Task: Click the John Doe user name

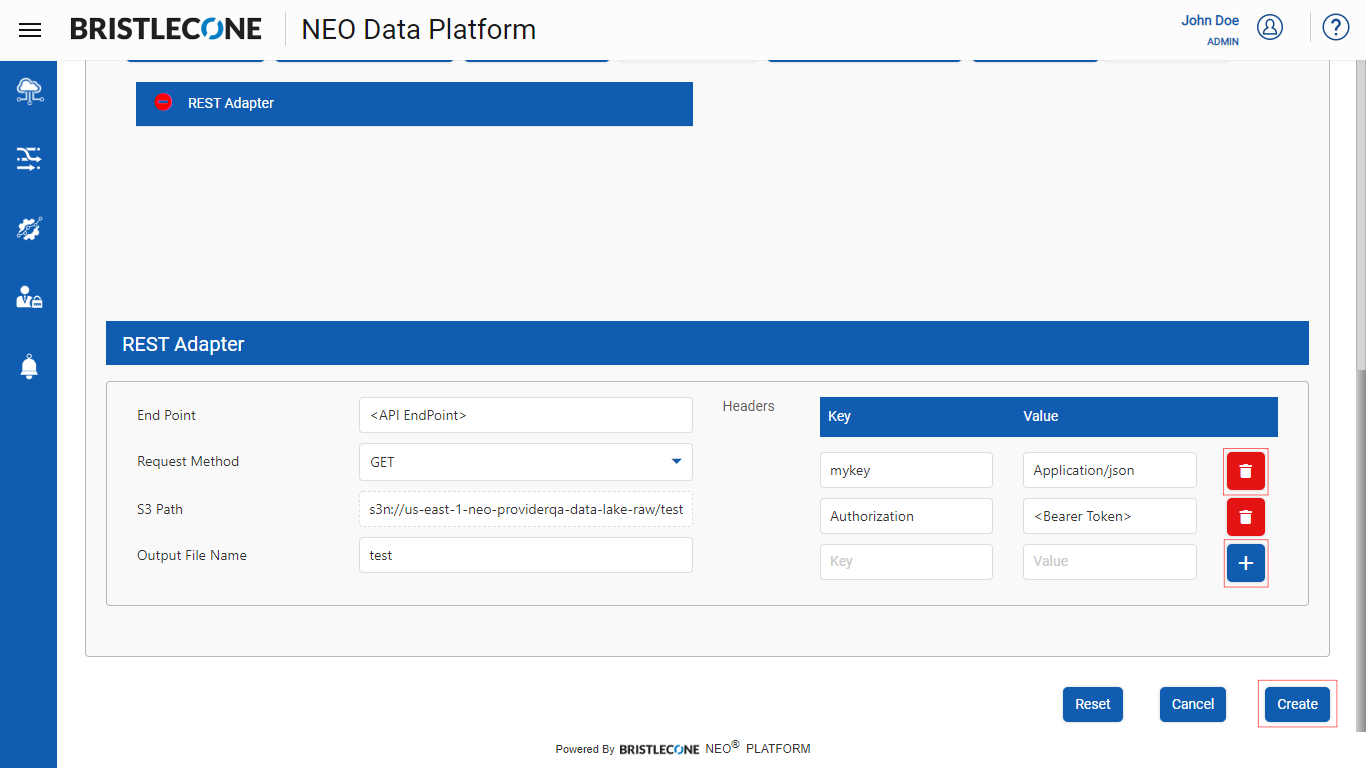Action: [1210, 20]
